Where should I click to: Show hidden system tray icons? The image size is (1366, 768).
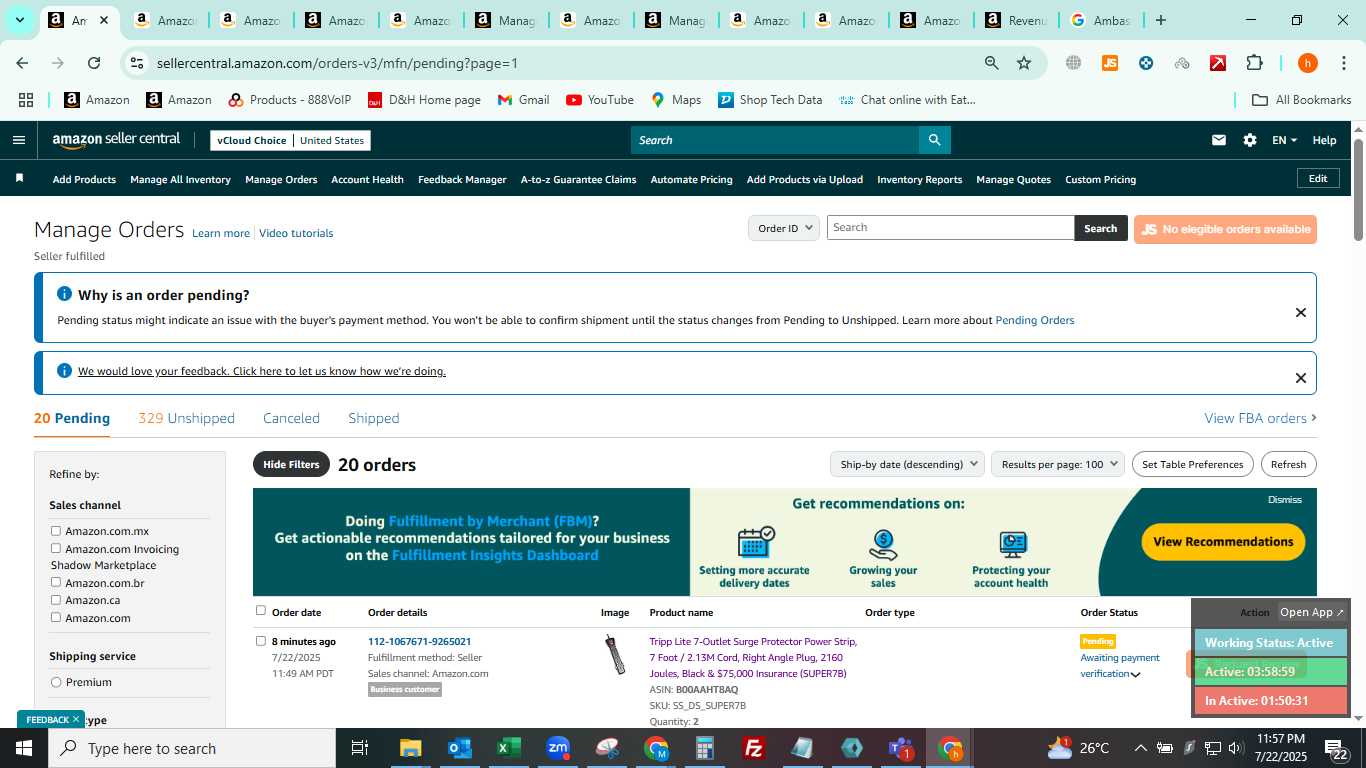click(x=1140, y=748)
